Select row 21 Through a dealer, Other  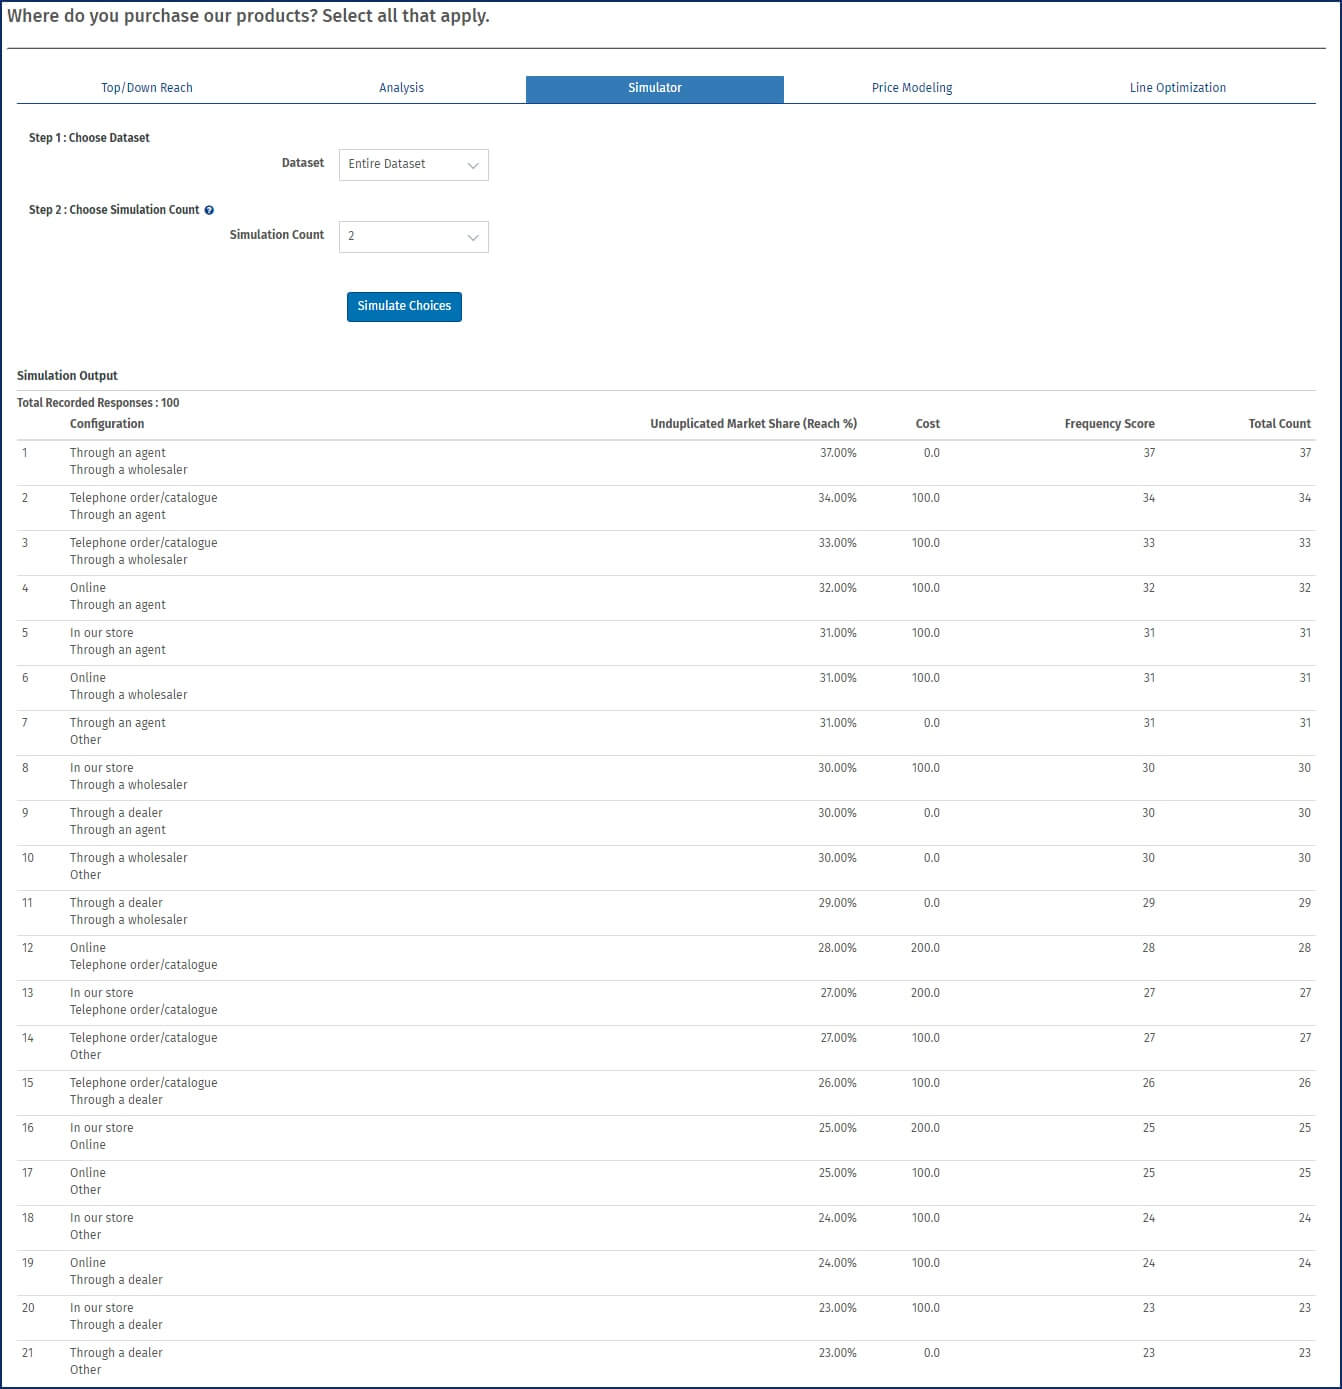(x=116, y=1361)
